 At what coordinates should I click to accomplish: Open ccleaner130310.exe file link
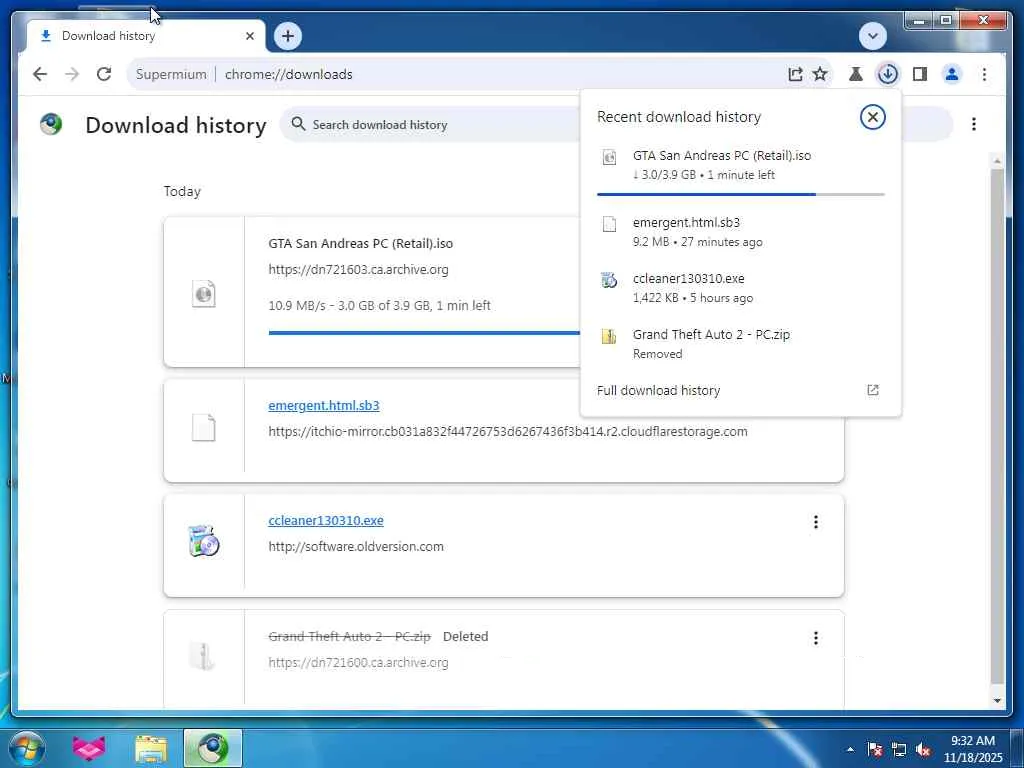[x=326, y=520]
